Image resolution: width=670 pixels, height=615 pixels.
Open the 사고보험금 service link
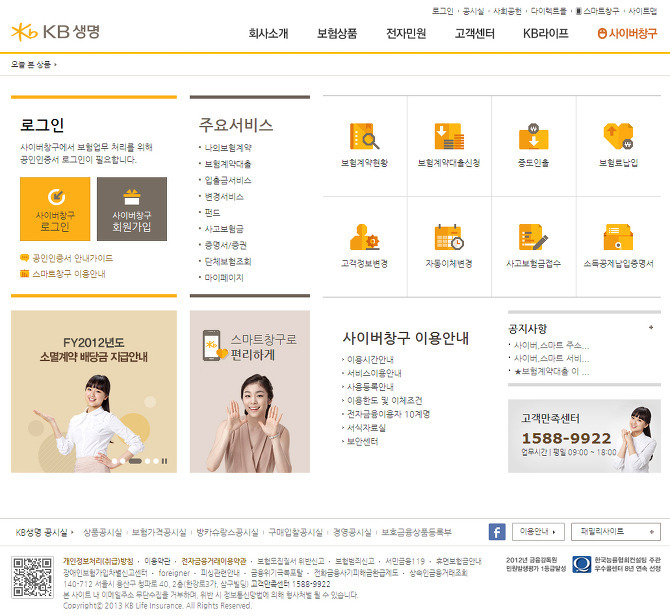point(224,229)
